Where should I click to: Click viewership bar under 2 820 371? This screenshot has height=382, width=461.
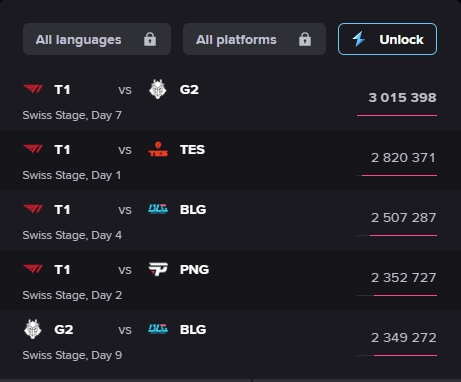(397, 175)
